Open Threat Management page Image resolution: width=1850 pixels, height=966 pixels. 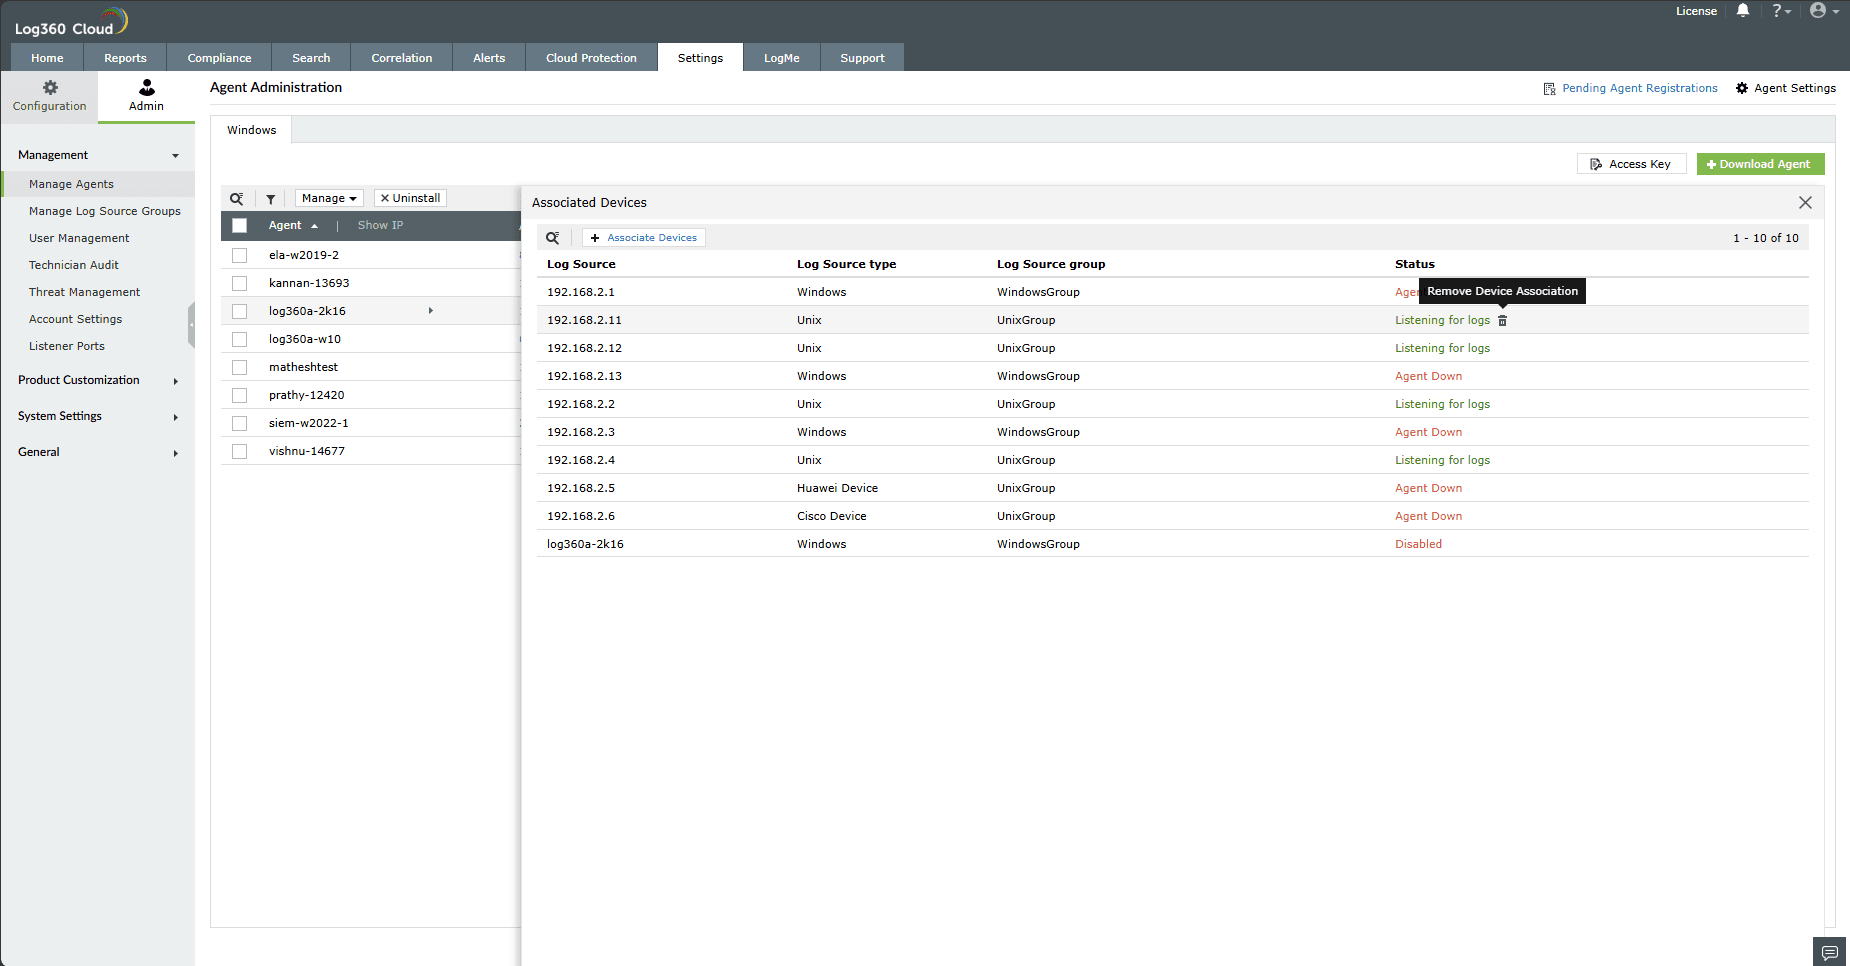(85, 292)
